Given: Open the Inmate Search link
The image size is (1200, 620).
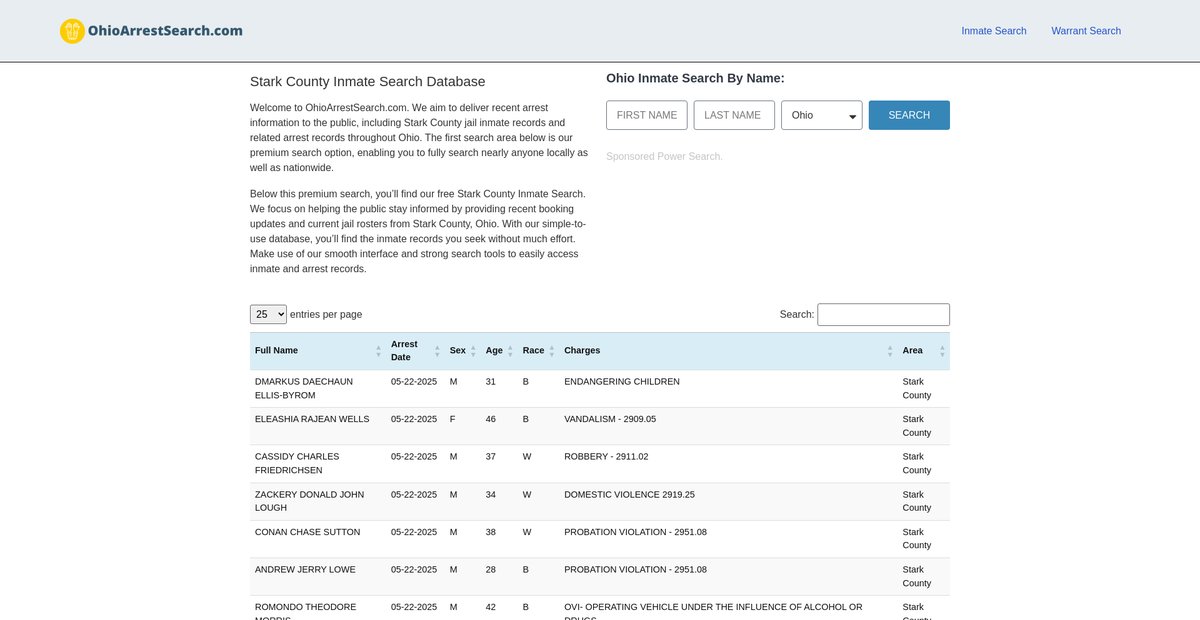Looking at the screenshot, I should point(994,31).
